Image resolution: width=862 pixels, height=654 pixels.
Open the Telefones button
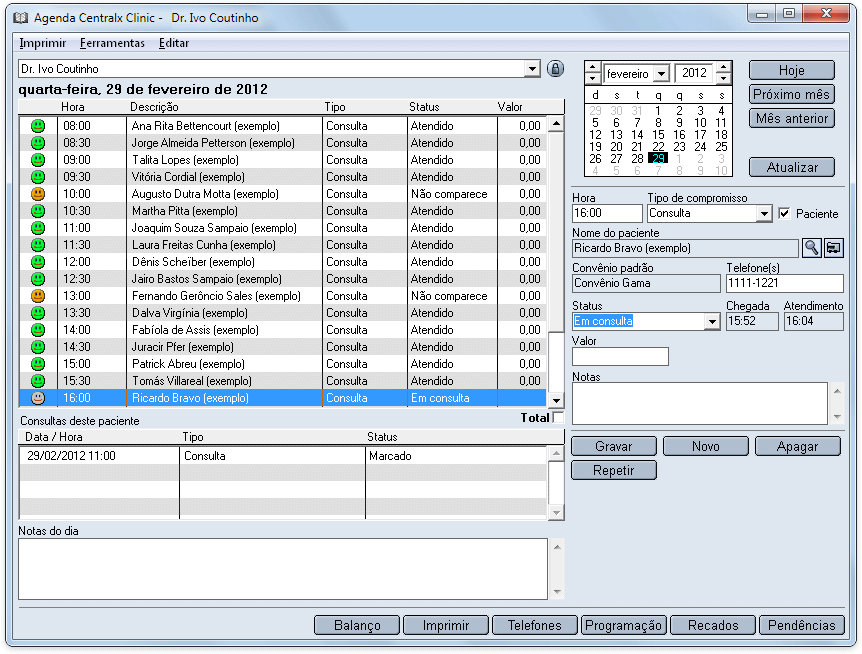tap(535, 625)
